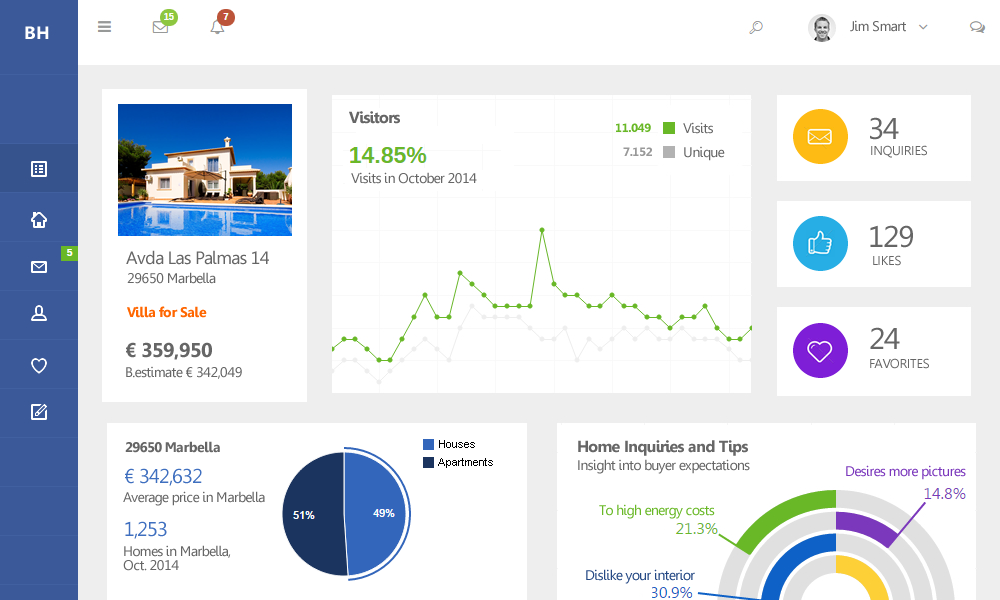Click the Desires more pictures label
1000x600 pixels.
pyautogui.click(x=905, y=471)
